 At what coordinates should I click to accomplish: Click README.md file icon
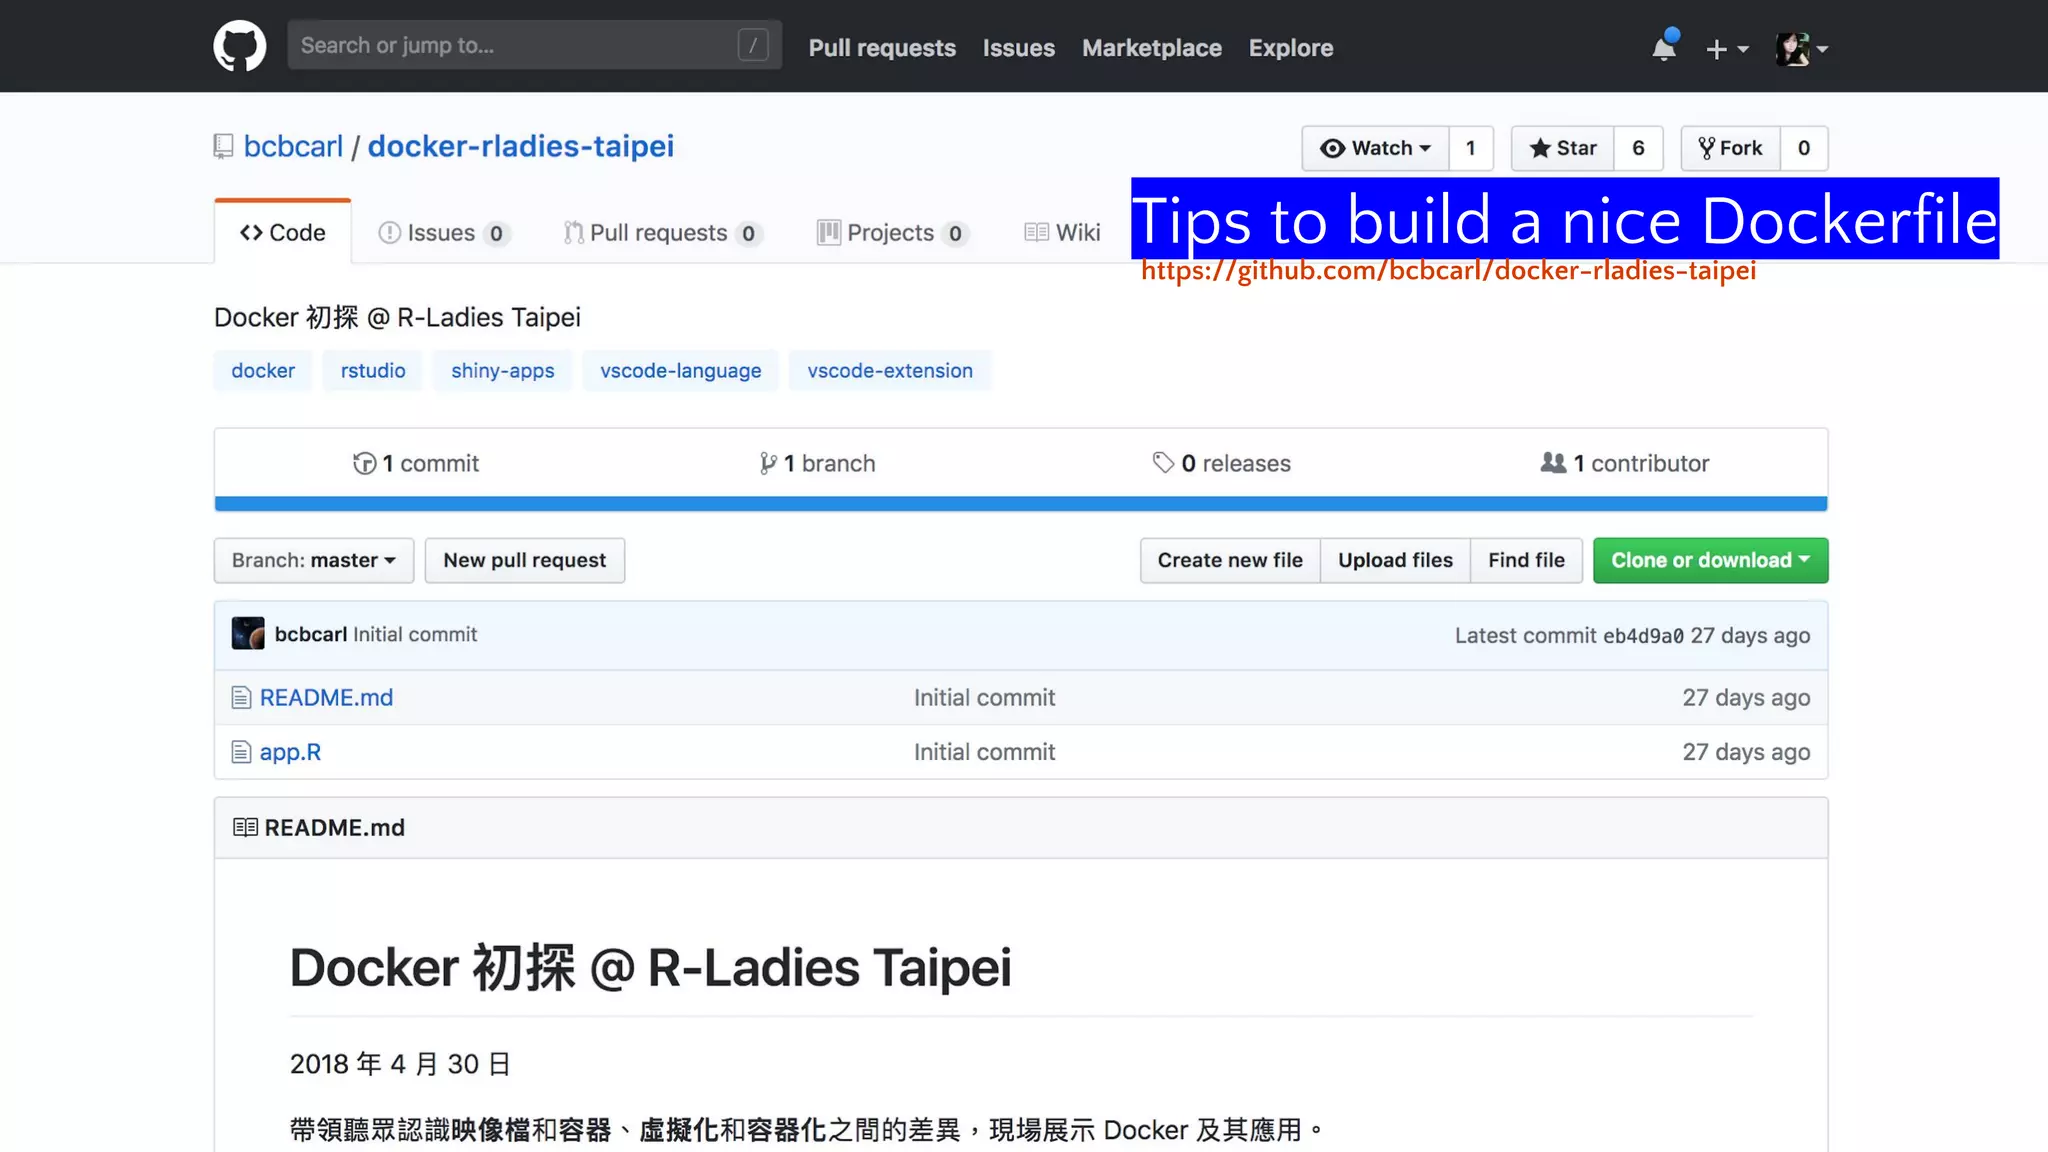point(241,698)
